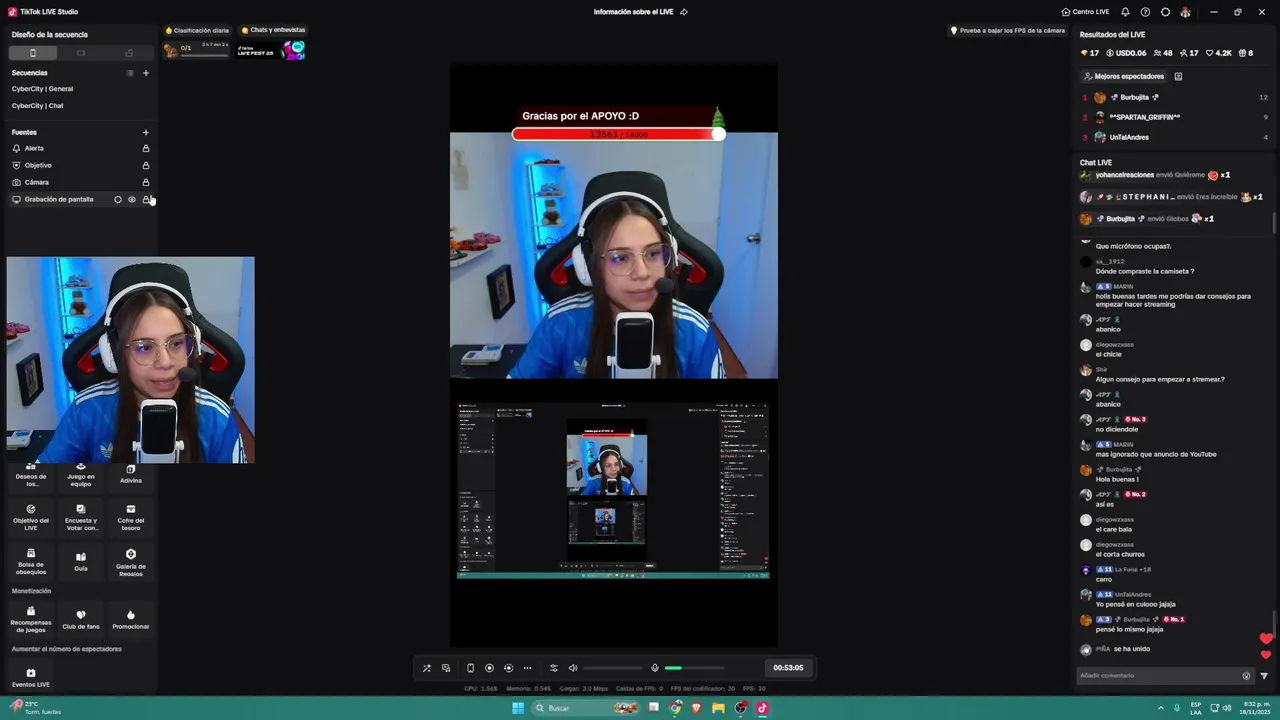Open the emoji picker in comment box
1280x720 pixels.
pos(1246,676)
